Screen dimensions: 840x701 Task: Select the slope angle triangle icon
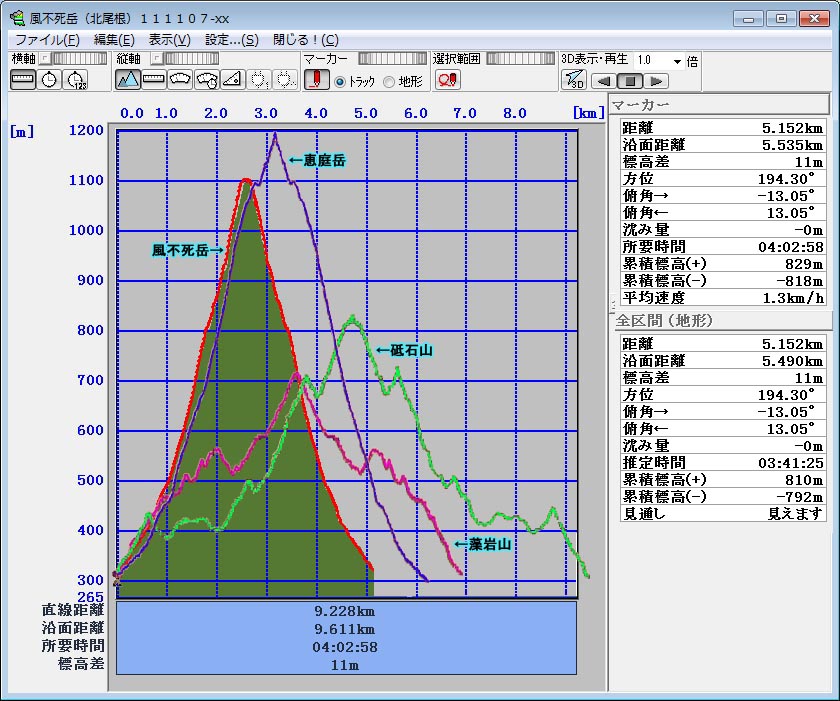click(232, 80)
